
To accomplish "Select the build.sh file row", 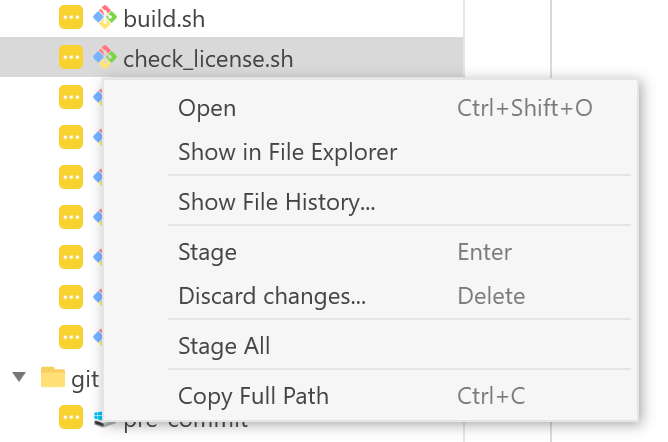I will (232, 18).
